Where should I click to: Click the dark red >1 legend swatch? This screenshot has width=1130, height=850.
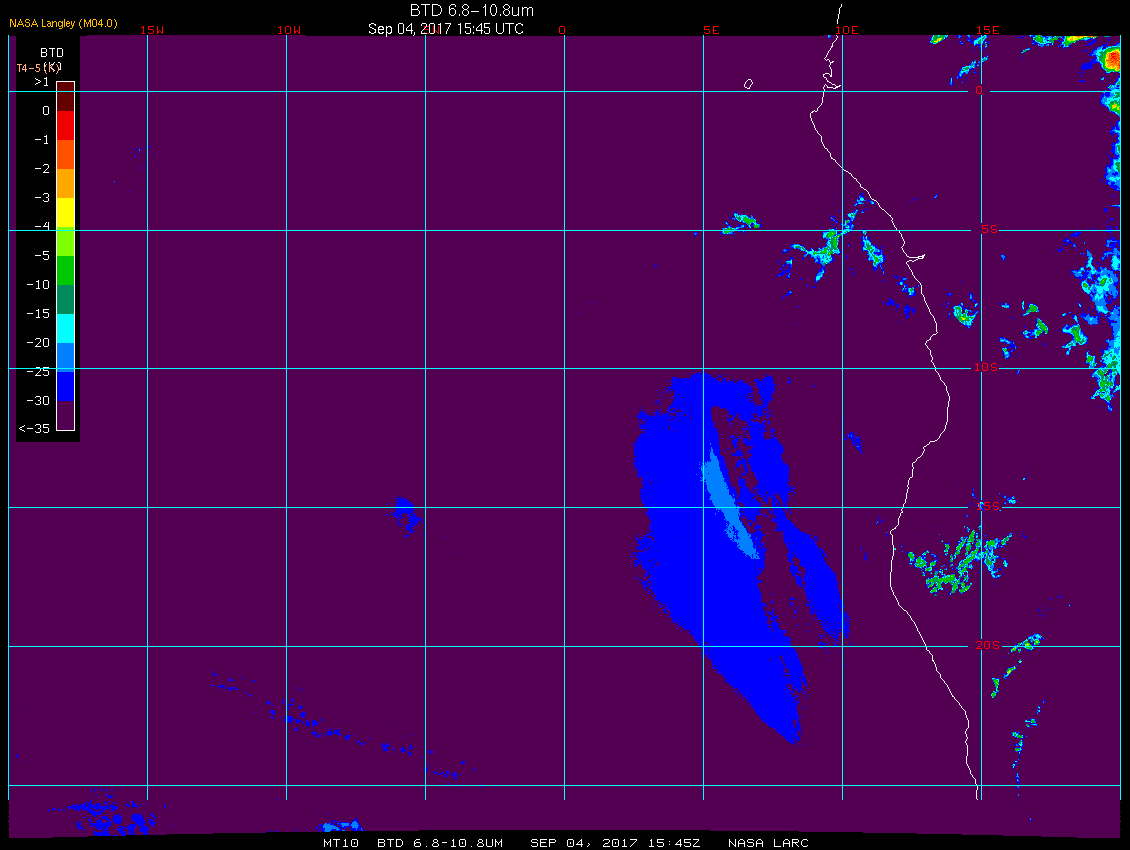tap(66, 97)
